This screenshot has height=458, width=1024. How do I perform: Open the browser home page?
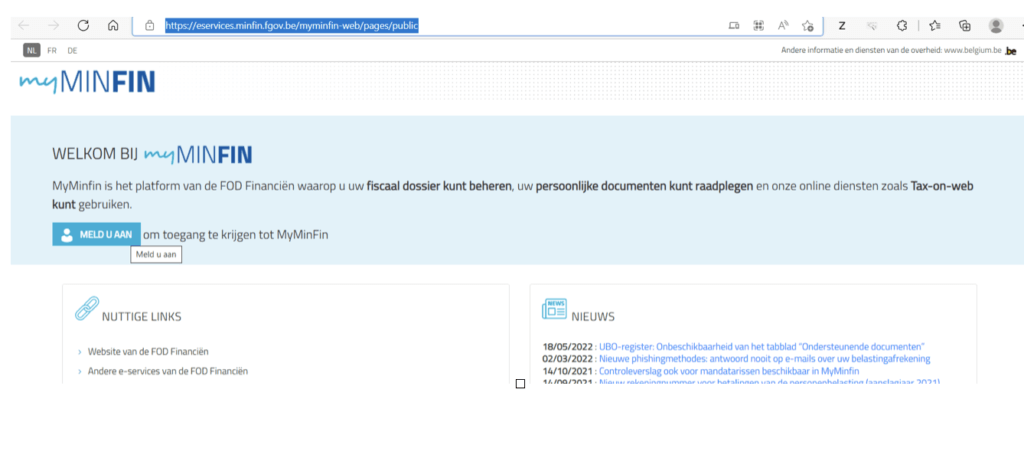[113, 25]
